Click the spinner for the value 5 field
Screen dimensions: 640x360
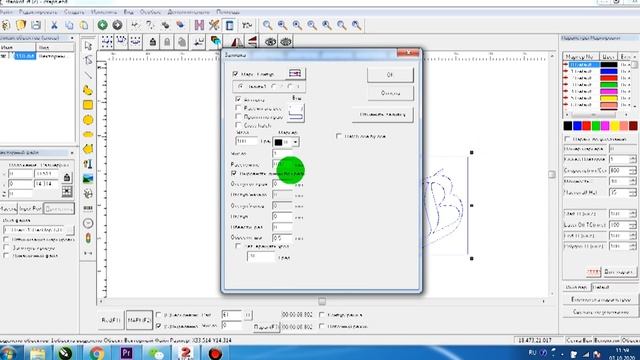pyautogui.click(x=632, y=159)
